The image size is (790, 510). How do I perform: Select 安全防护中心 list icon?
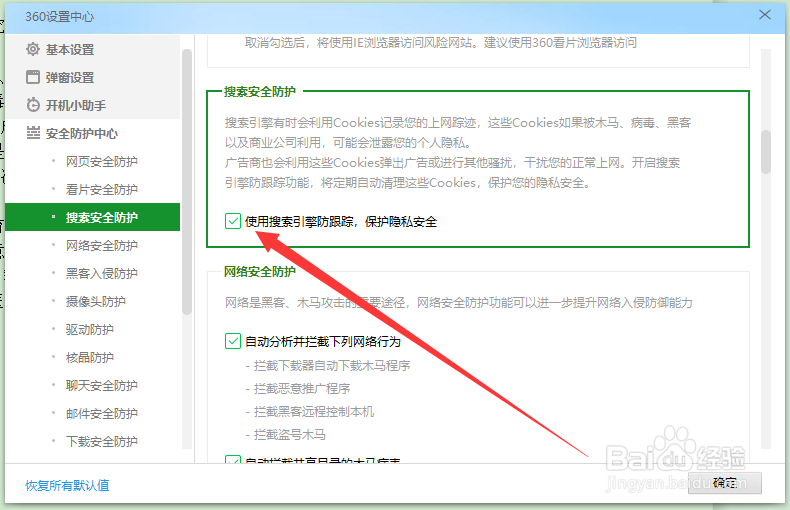point(33,133)
